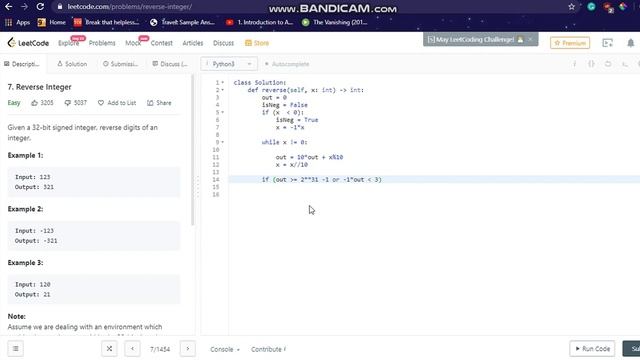640x360 pixels.
Task: Open the Mock menu item
Action: tap(133, 43)
